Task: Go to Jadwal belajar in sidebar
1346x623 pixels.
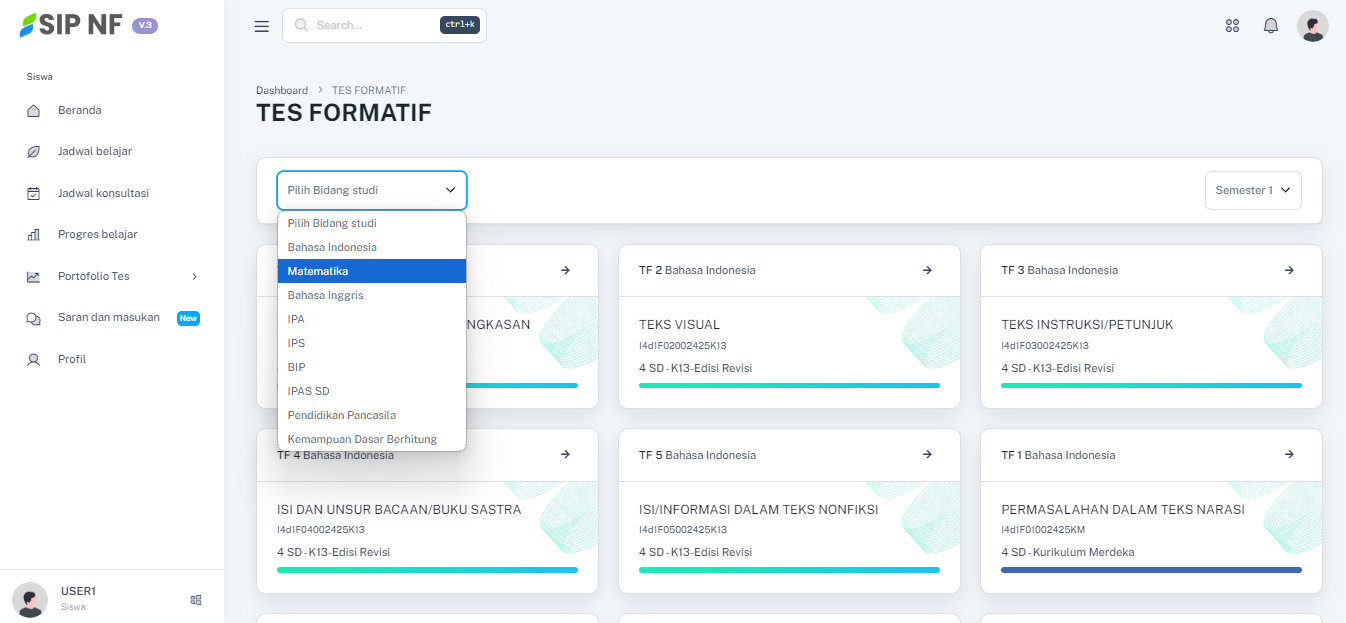Action: coord(94,151)
